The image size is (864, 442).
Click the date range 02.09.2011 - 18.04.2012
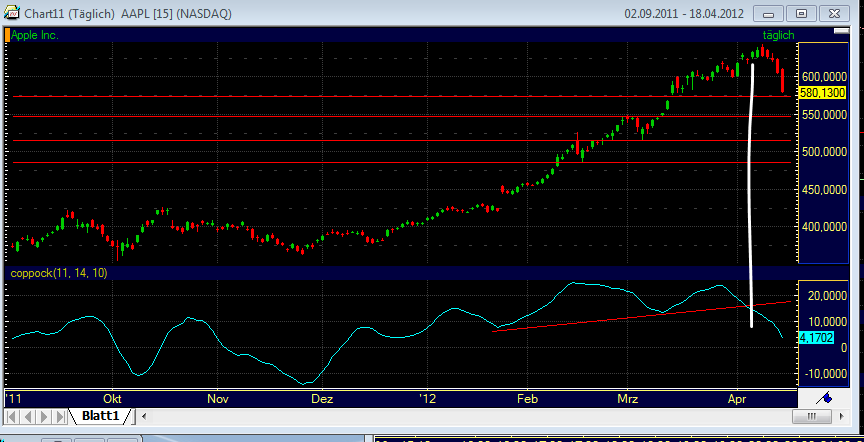pos(684,13)
